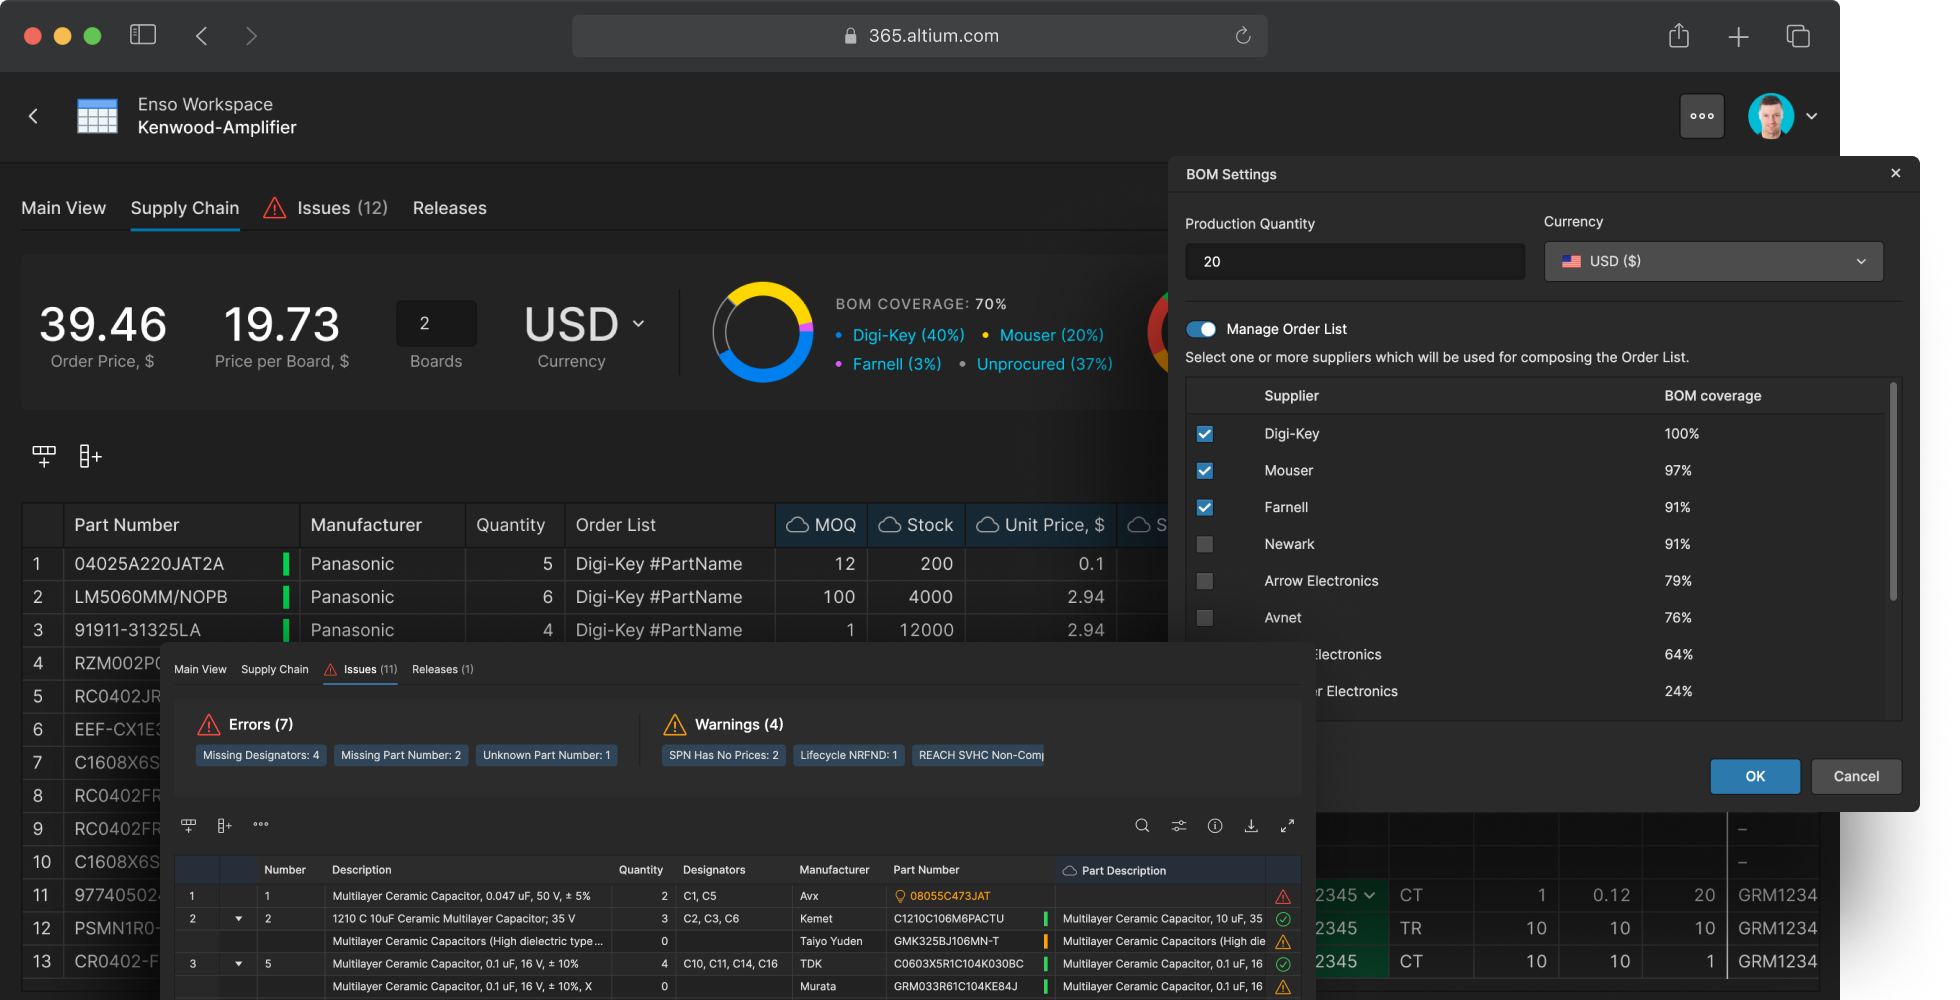Open the Releases tab
Viewport: 1960px width, 1000px height.
(450, 208)
